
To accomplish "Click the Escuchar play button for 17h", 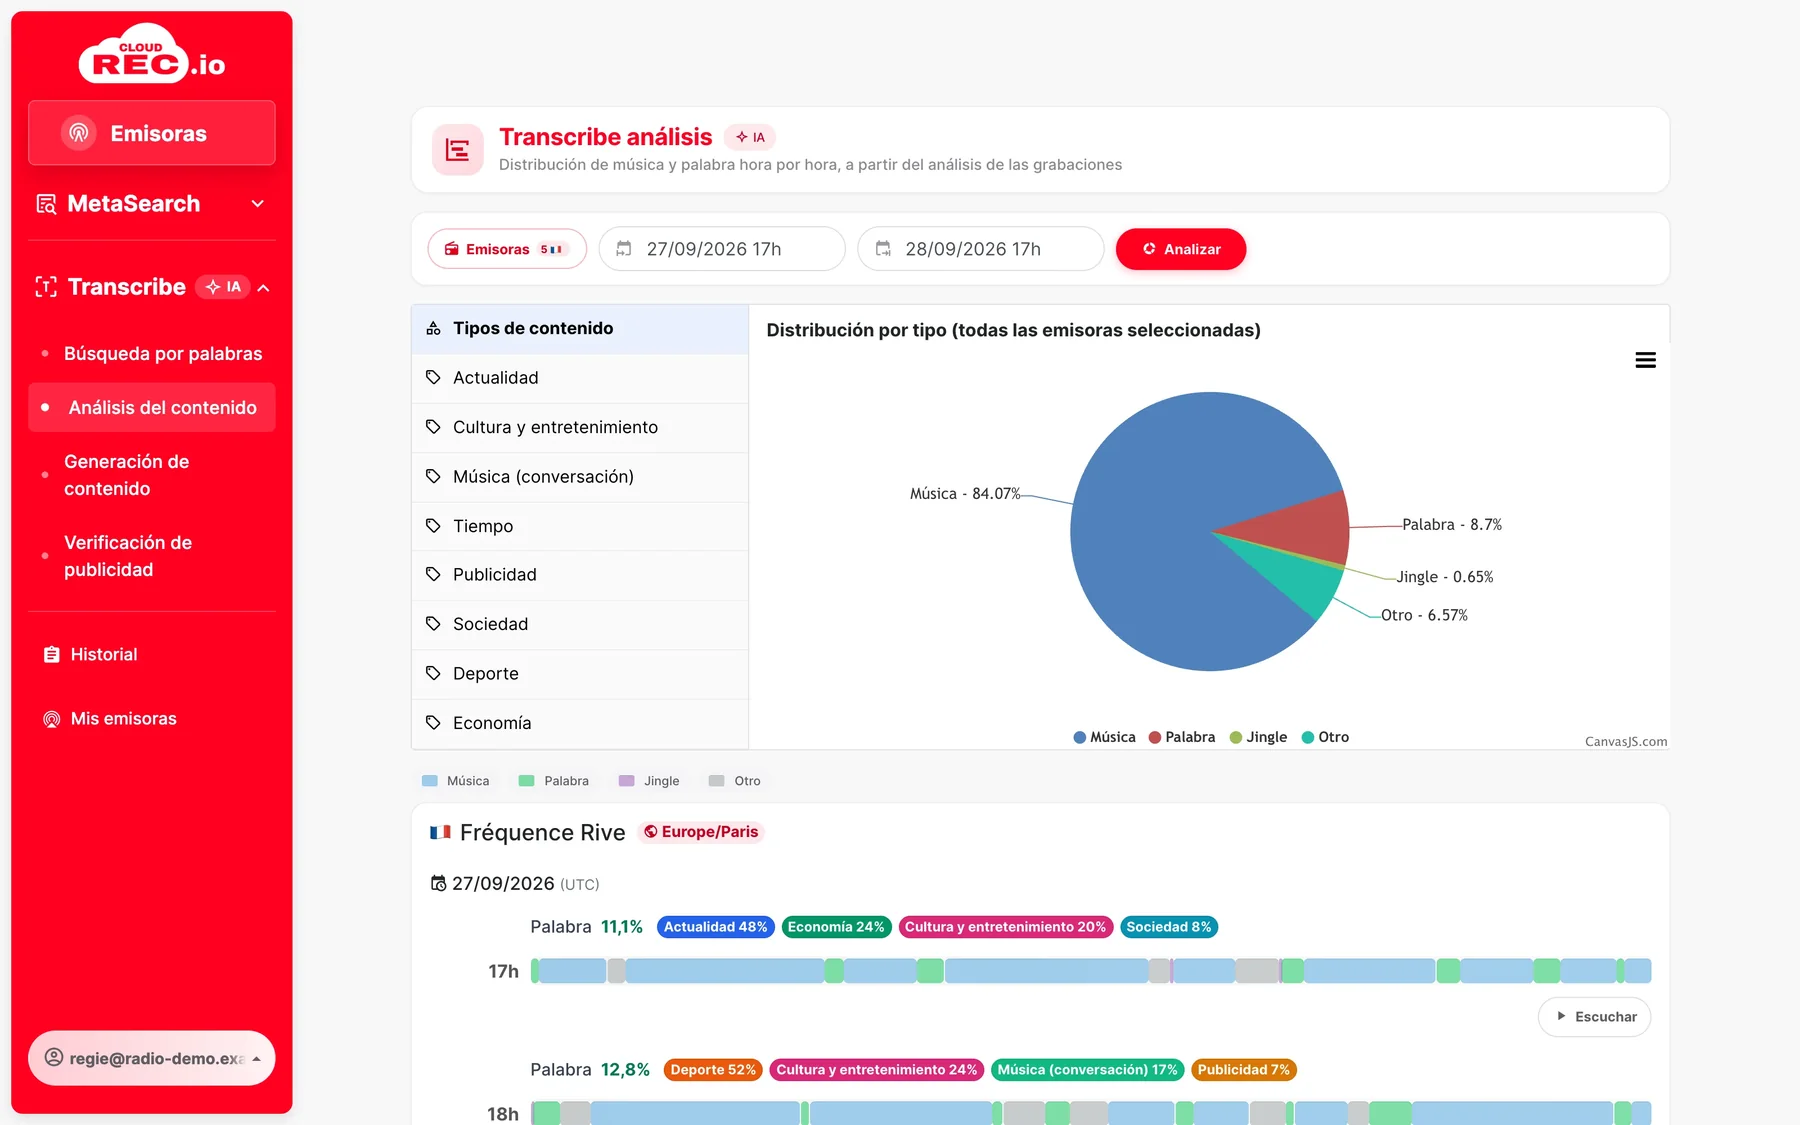I will pyautogui.click(x=1595, y=1017).
